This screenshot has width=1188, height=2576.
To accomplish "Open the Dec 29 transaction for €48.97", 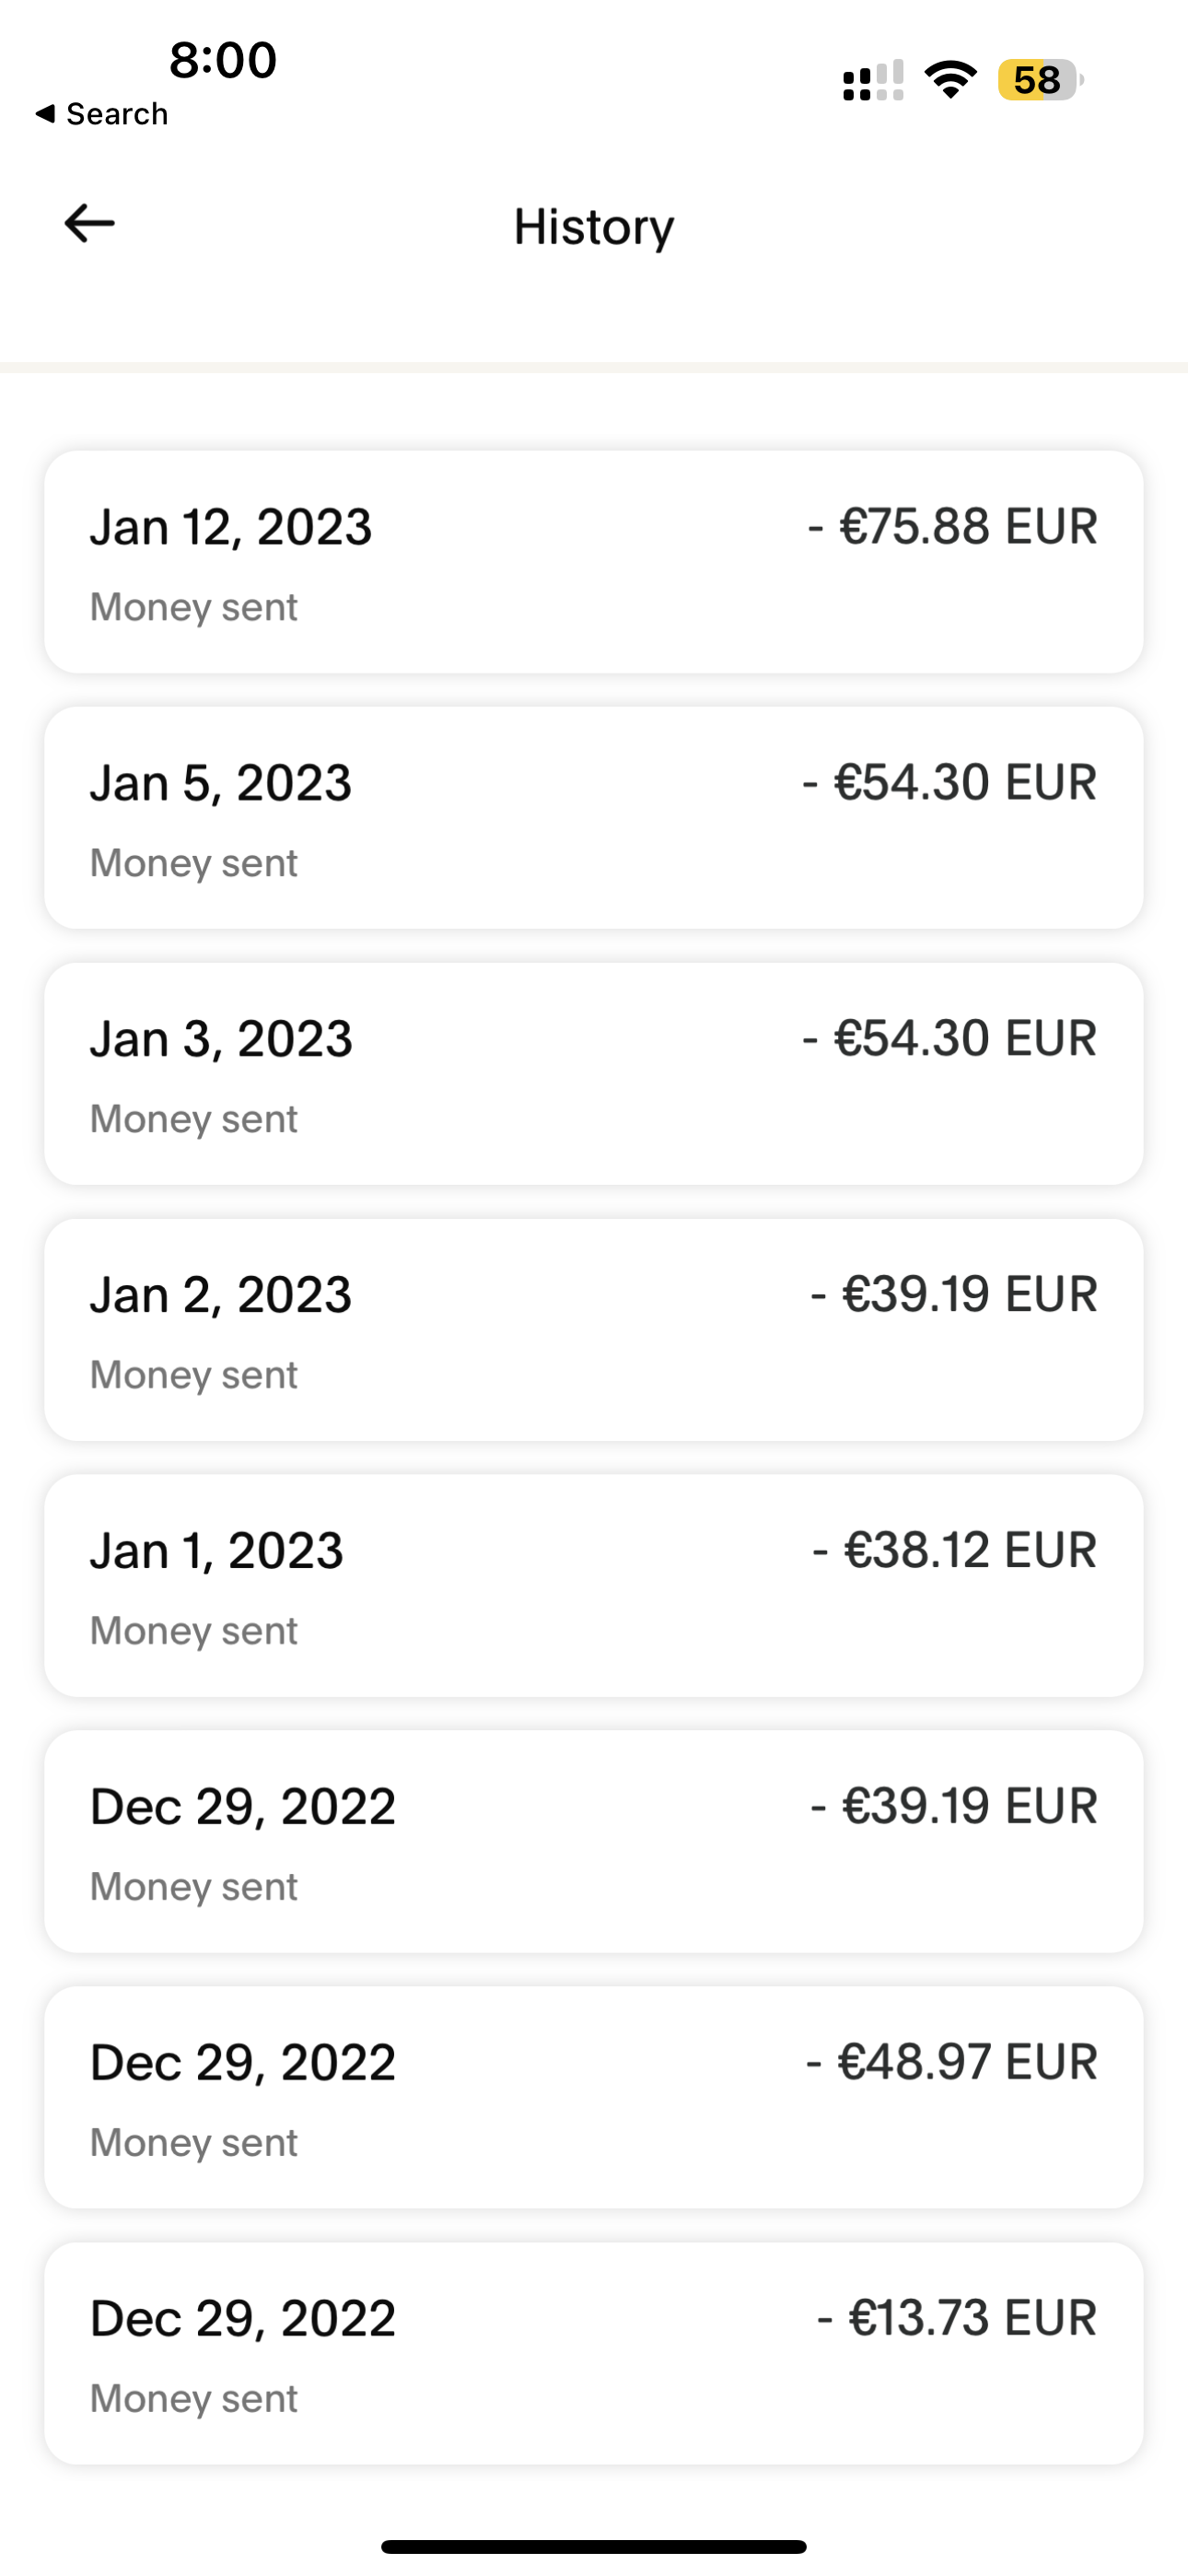I will point(594,2098).
